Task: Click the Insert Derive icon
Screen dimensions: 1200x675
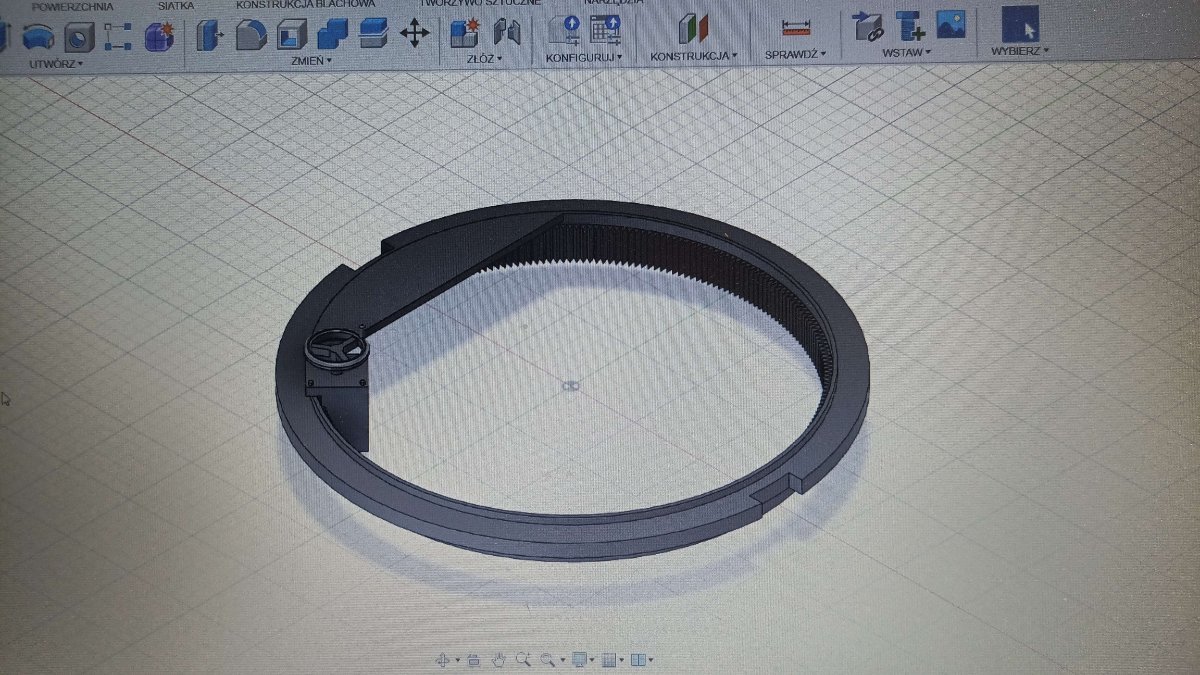Action: (866, 26)
